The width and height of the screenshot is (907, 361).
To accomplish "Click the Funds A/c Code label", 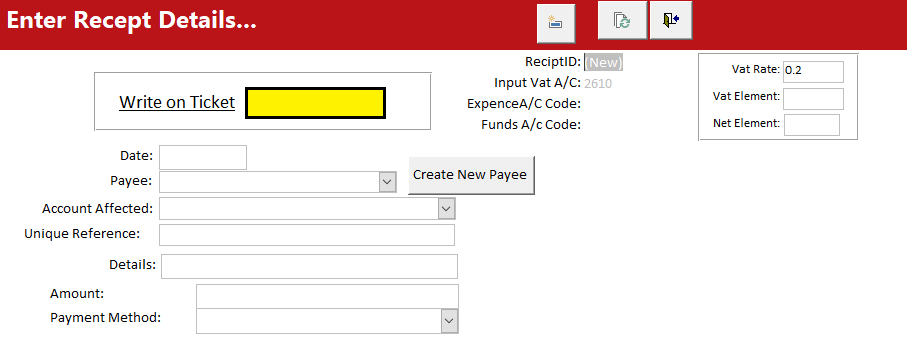I will click(x=531, y=124).
